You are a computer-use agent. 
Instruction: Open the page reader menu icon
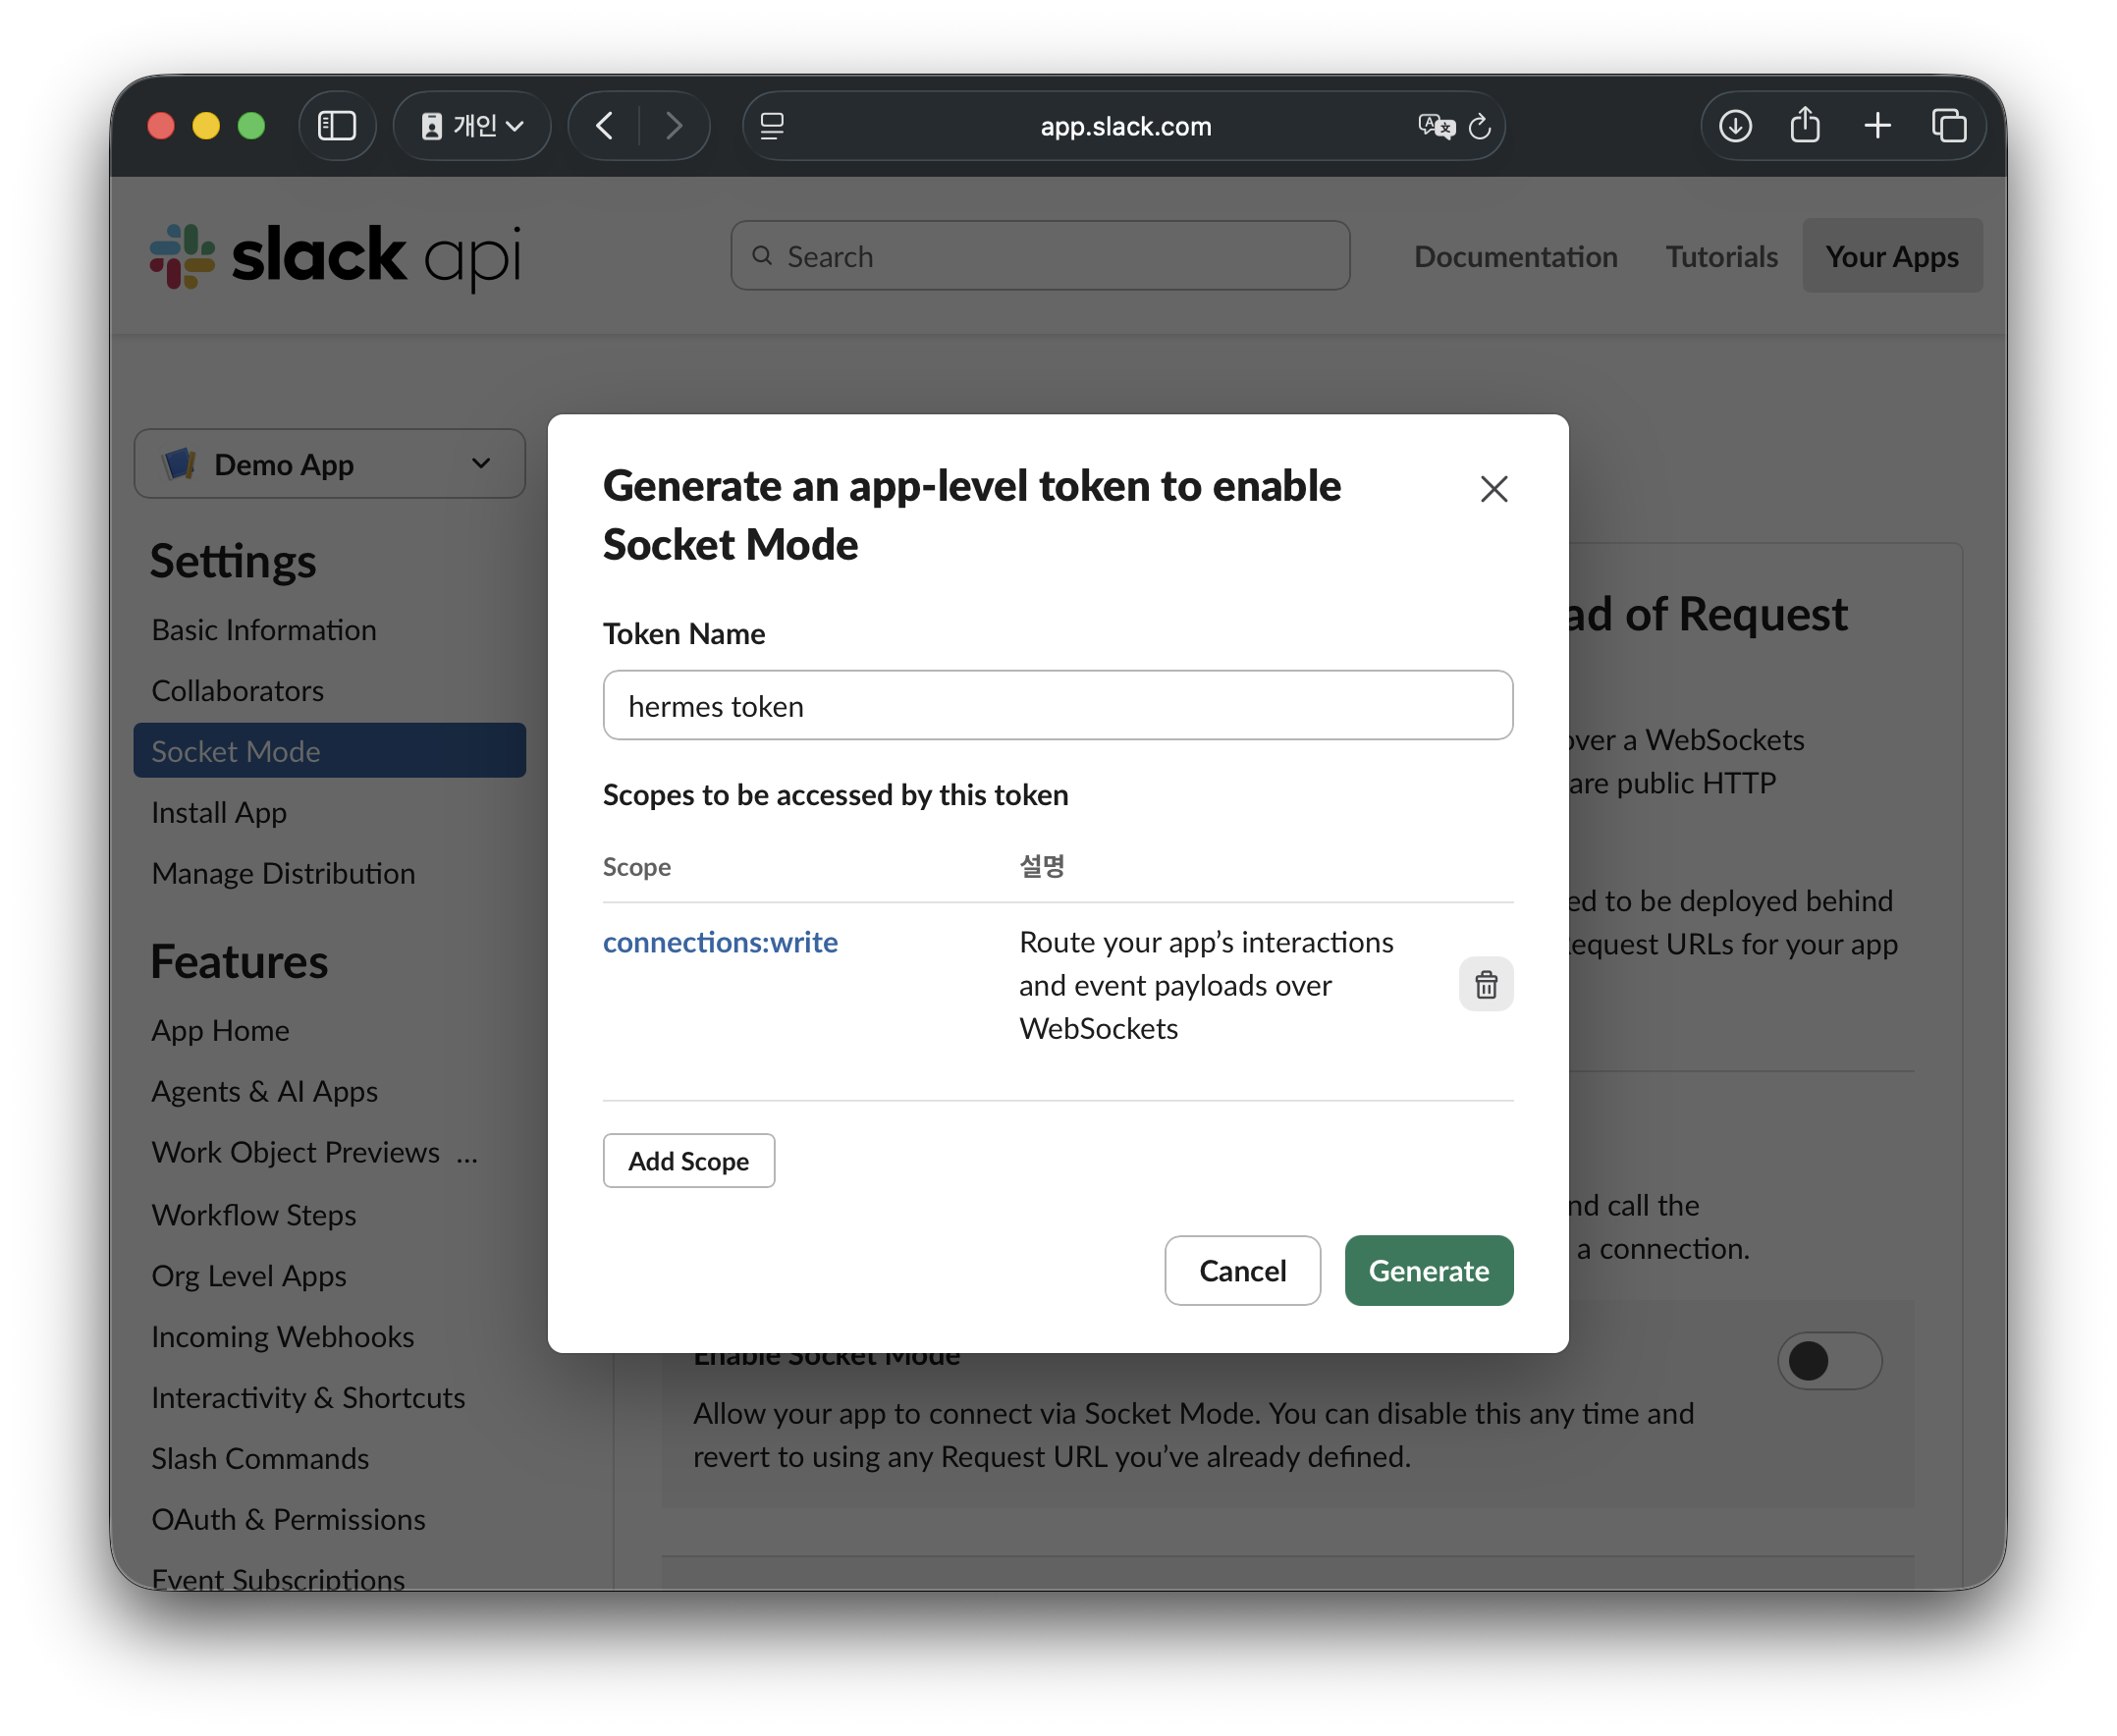pyautogui.click(x=772, y=126)
